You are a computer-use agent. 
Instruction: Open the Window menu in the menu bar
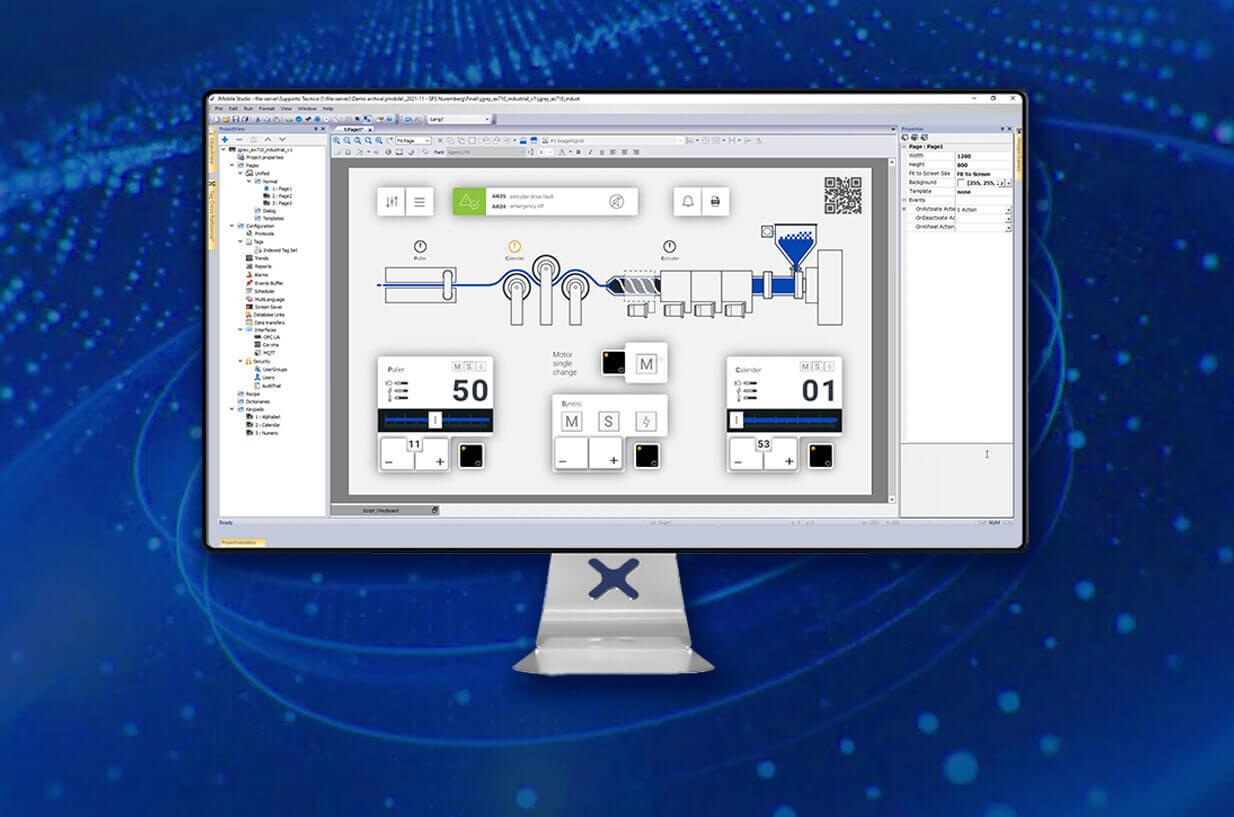(x=308, y=108)
